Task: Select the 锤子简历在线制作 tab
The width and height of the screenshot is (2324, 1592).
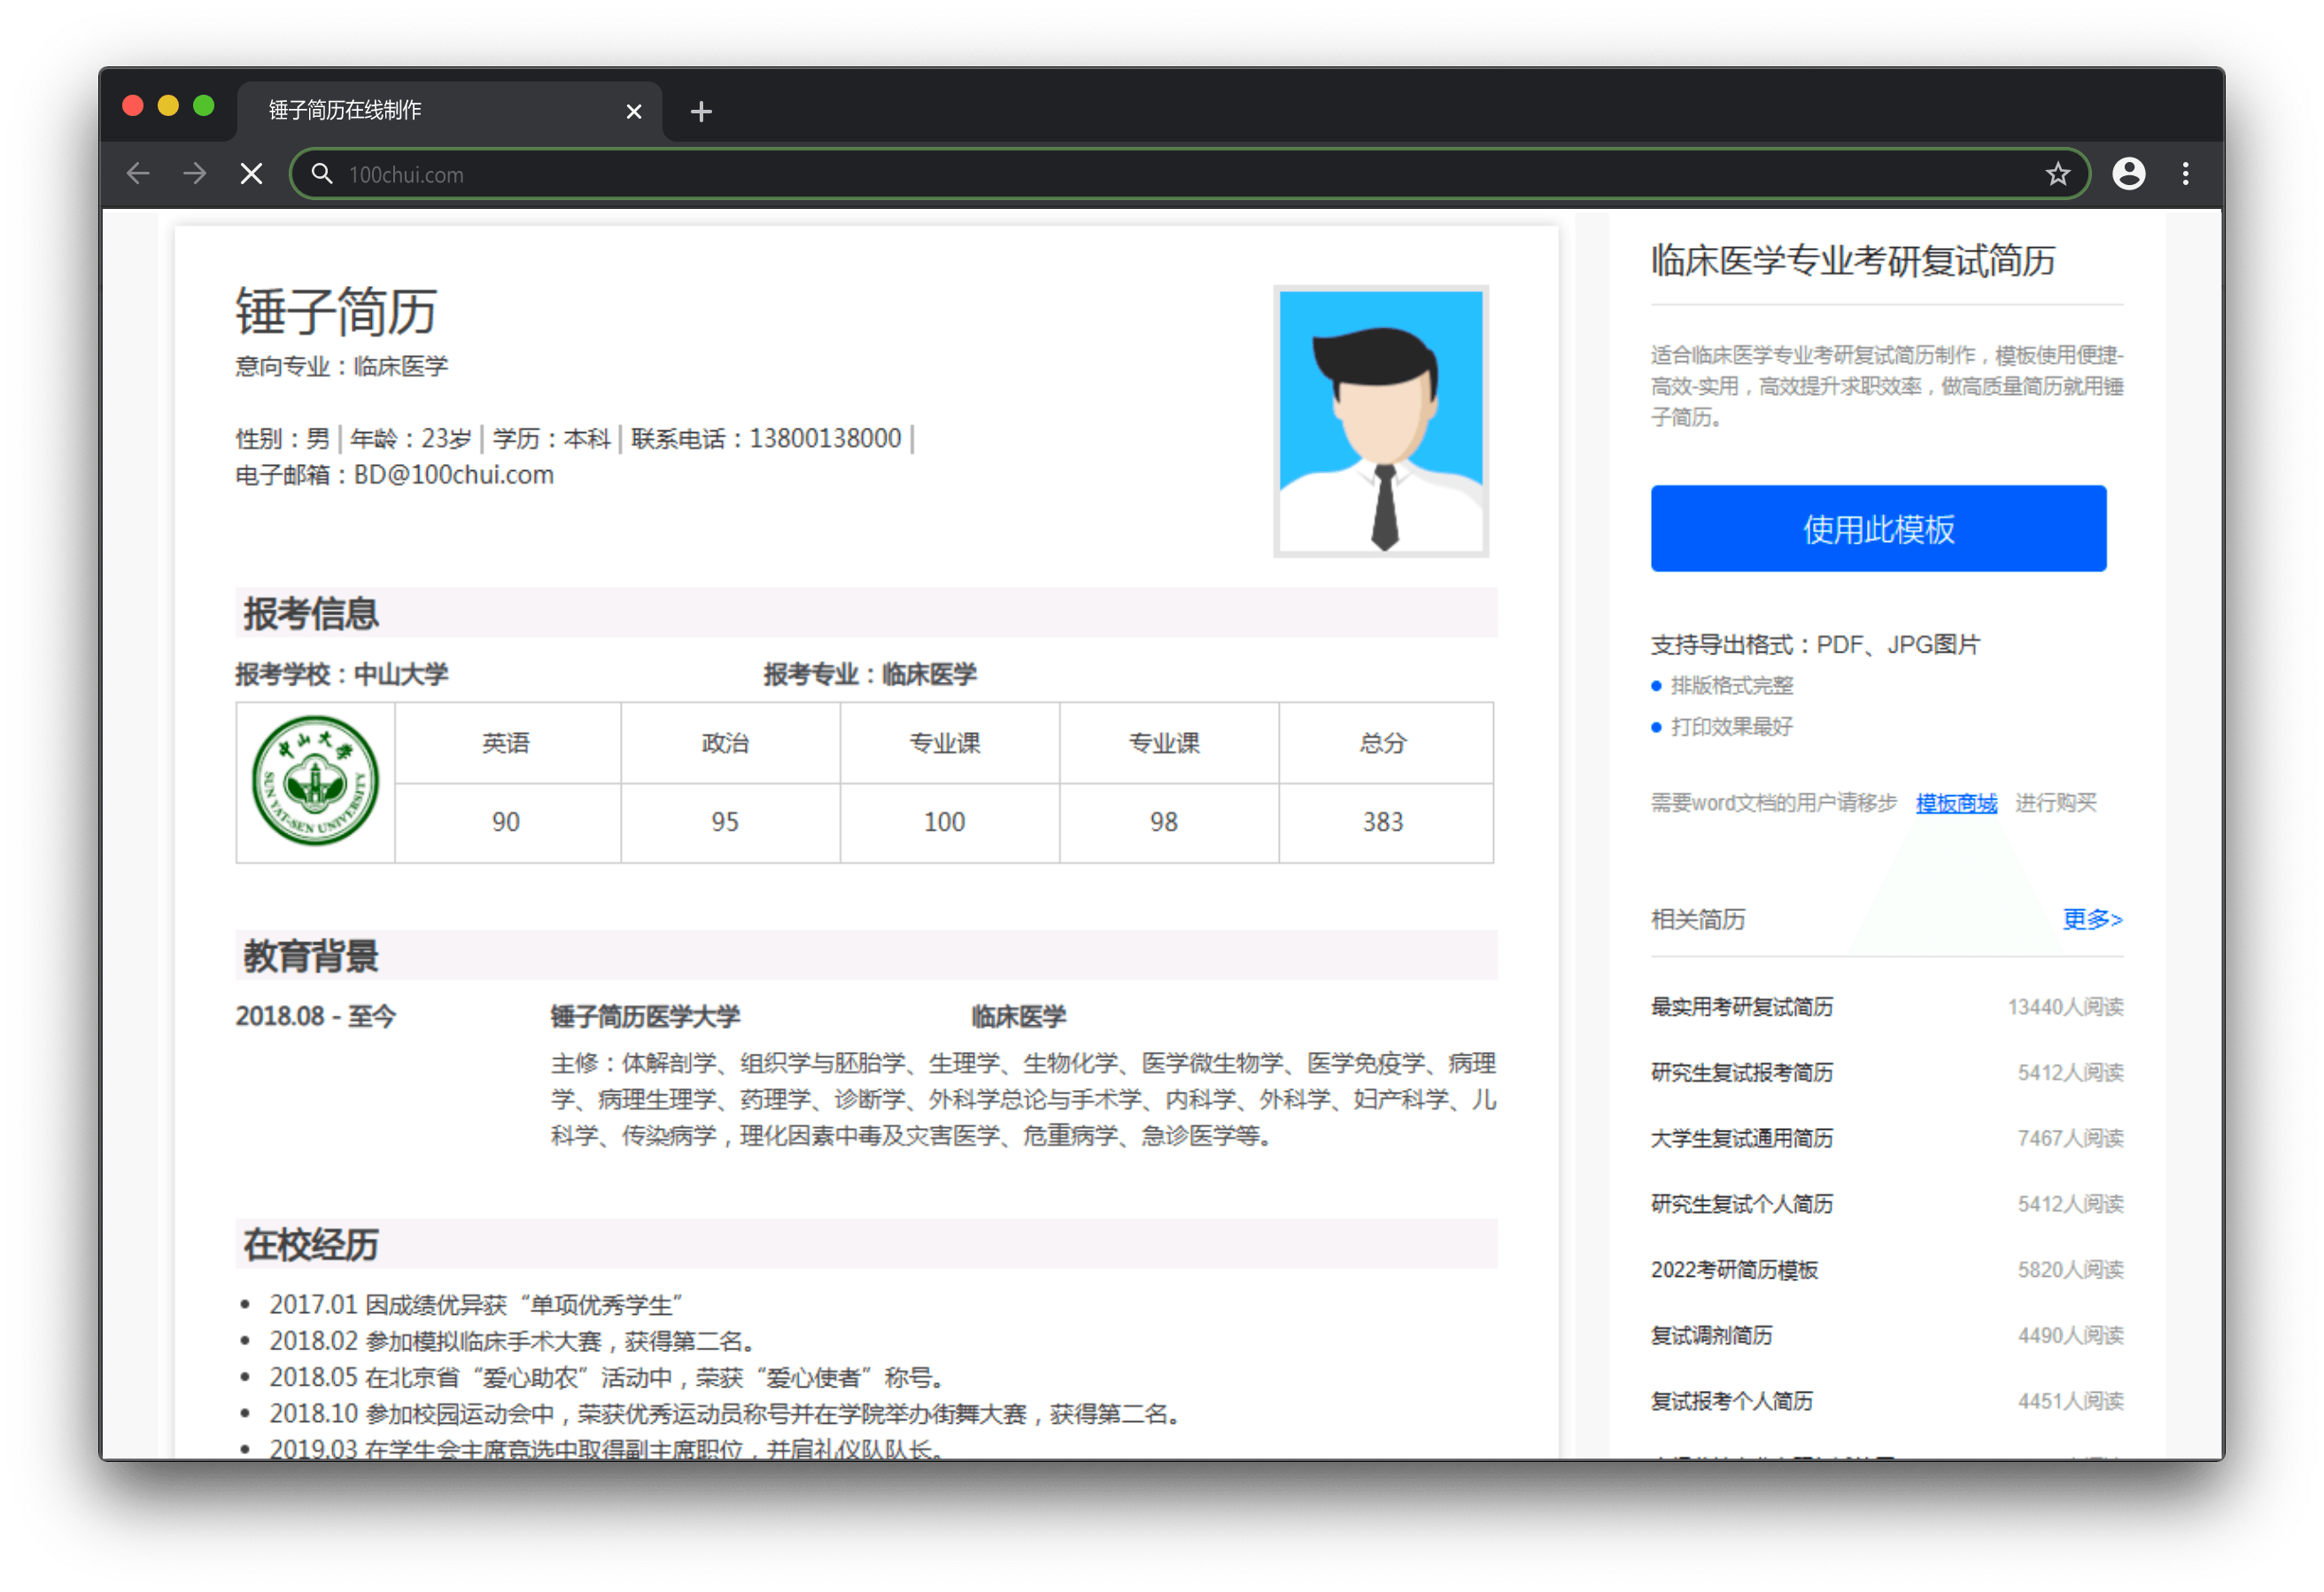Action: coord(450,110)
